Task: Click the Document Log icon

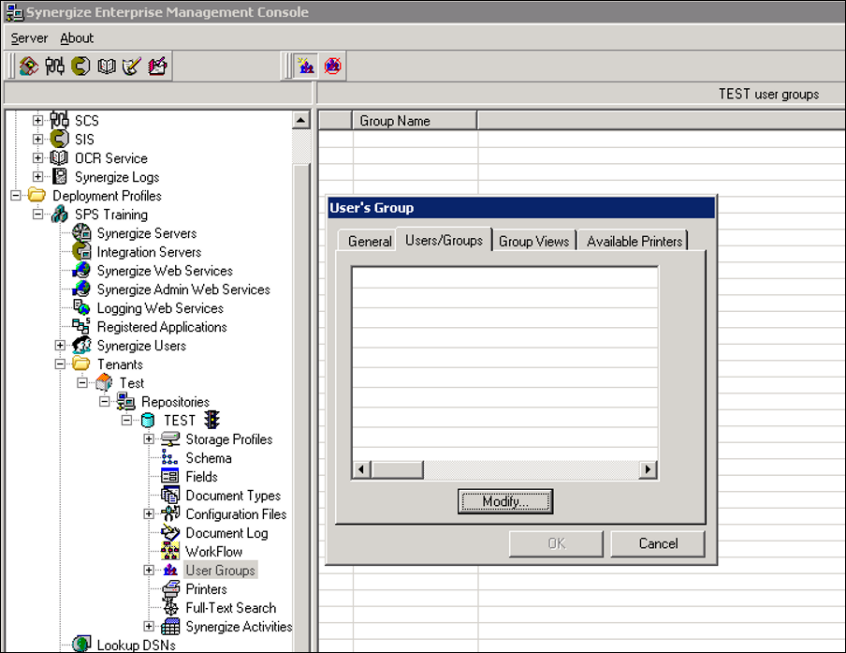Action: click(170, 533)
